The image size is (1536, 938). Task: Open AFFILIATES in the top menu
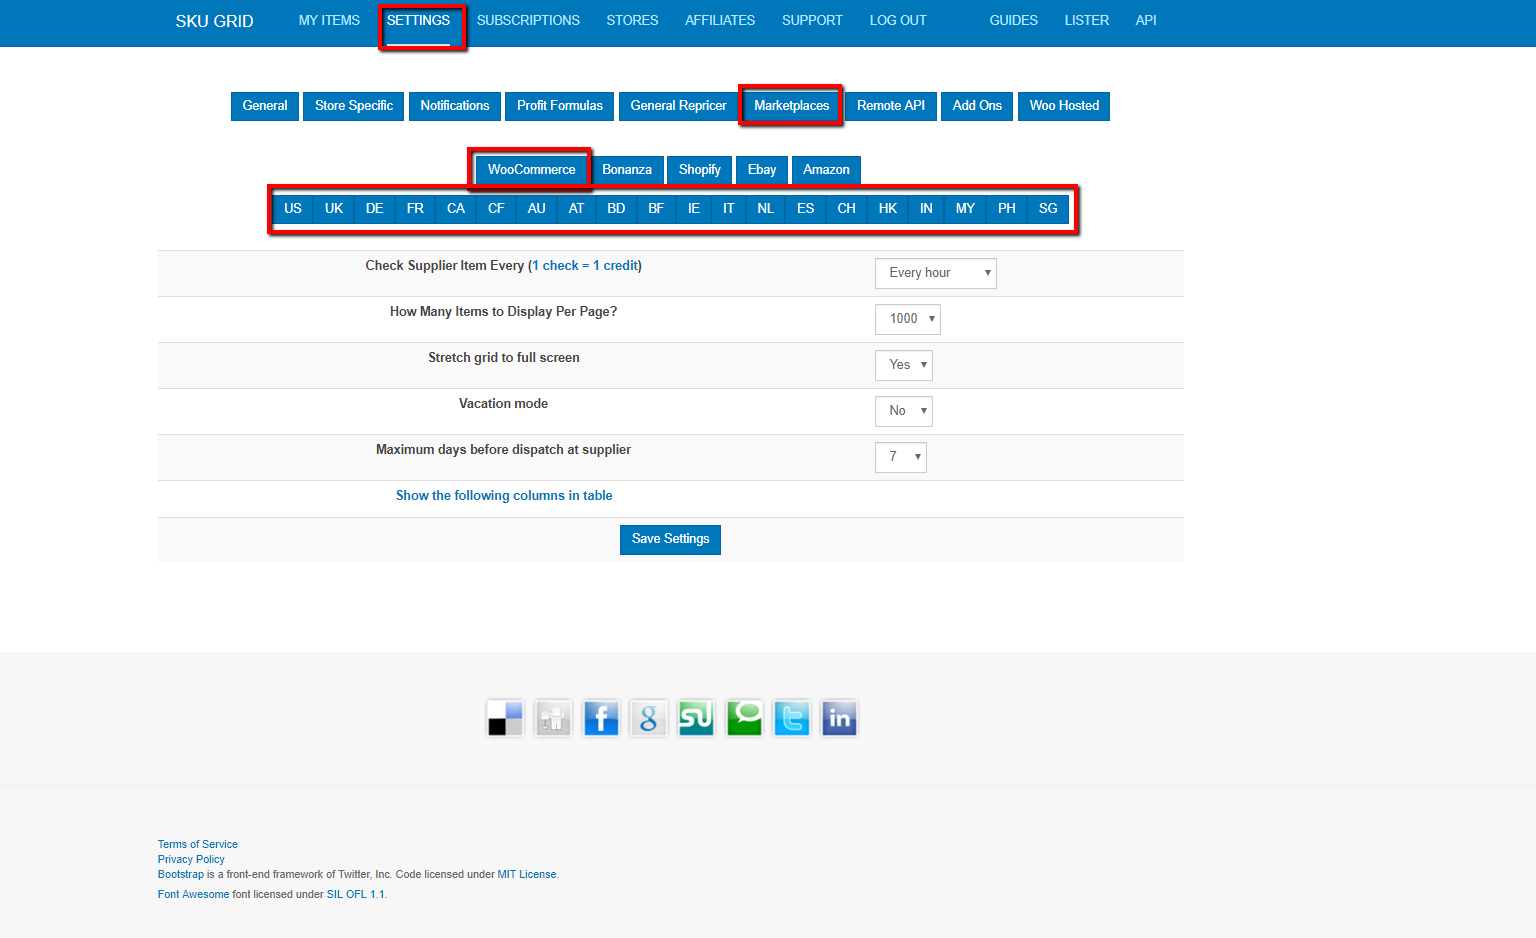tap(720, 20)
